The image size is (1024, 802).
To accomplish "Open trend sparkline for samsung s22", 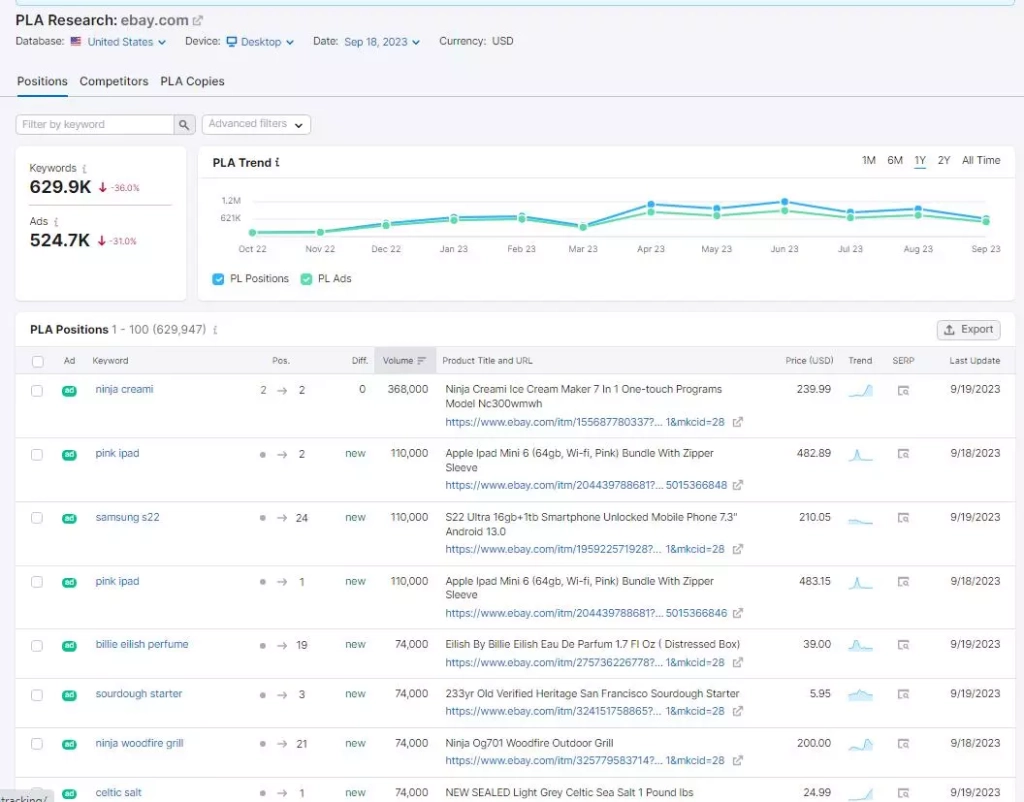I will [x=860, y=521].
